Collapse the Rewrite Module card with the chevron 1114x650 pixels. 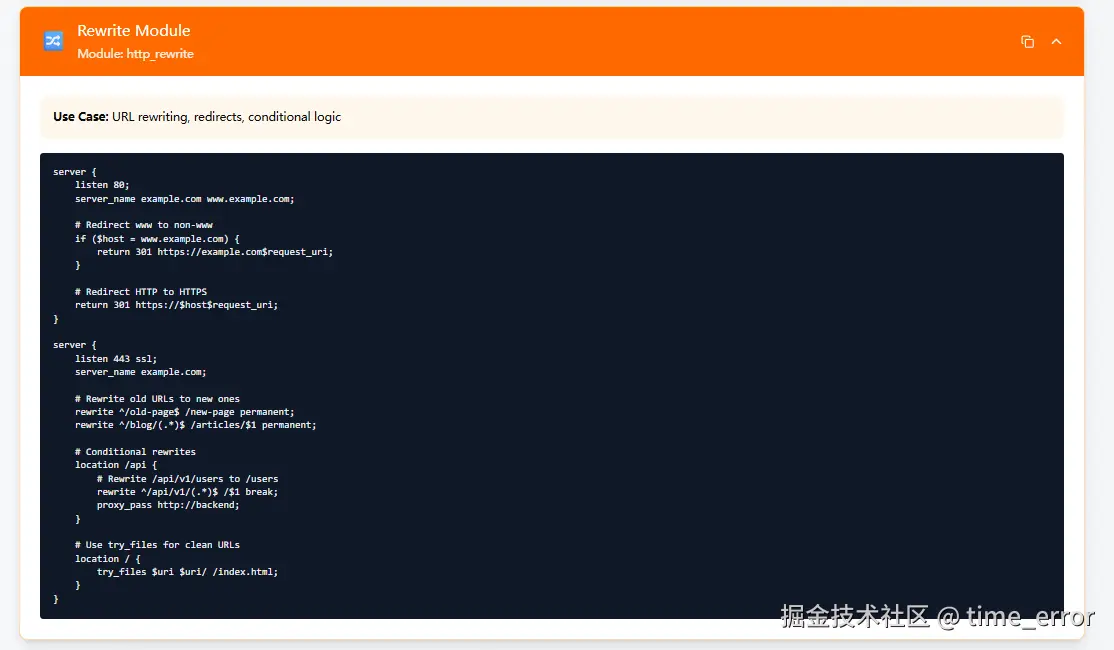point(1056,41)
